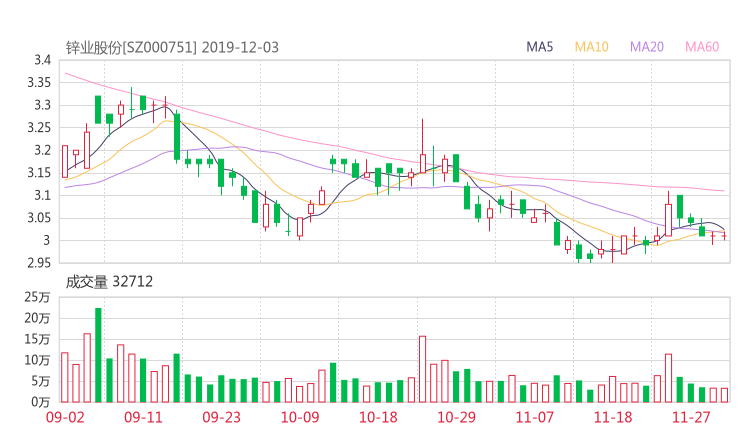Click the chart title 锌业股份[SZ000751] 2019-12-03

click(x=172, y=48)
